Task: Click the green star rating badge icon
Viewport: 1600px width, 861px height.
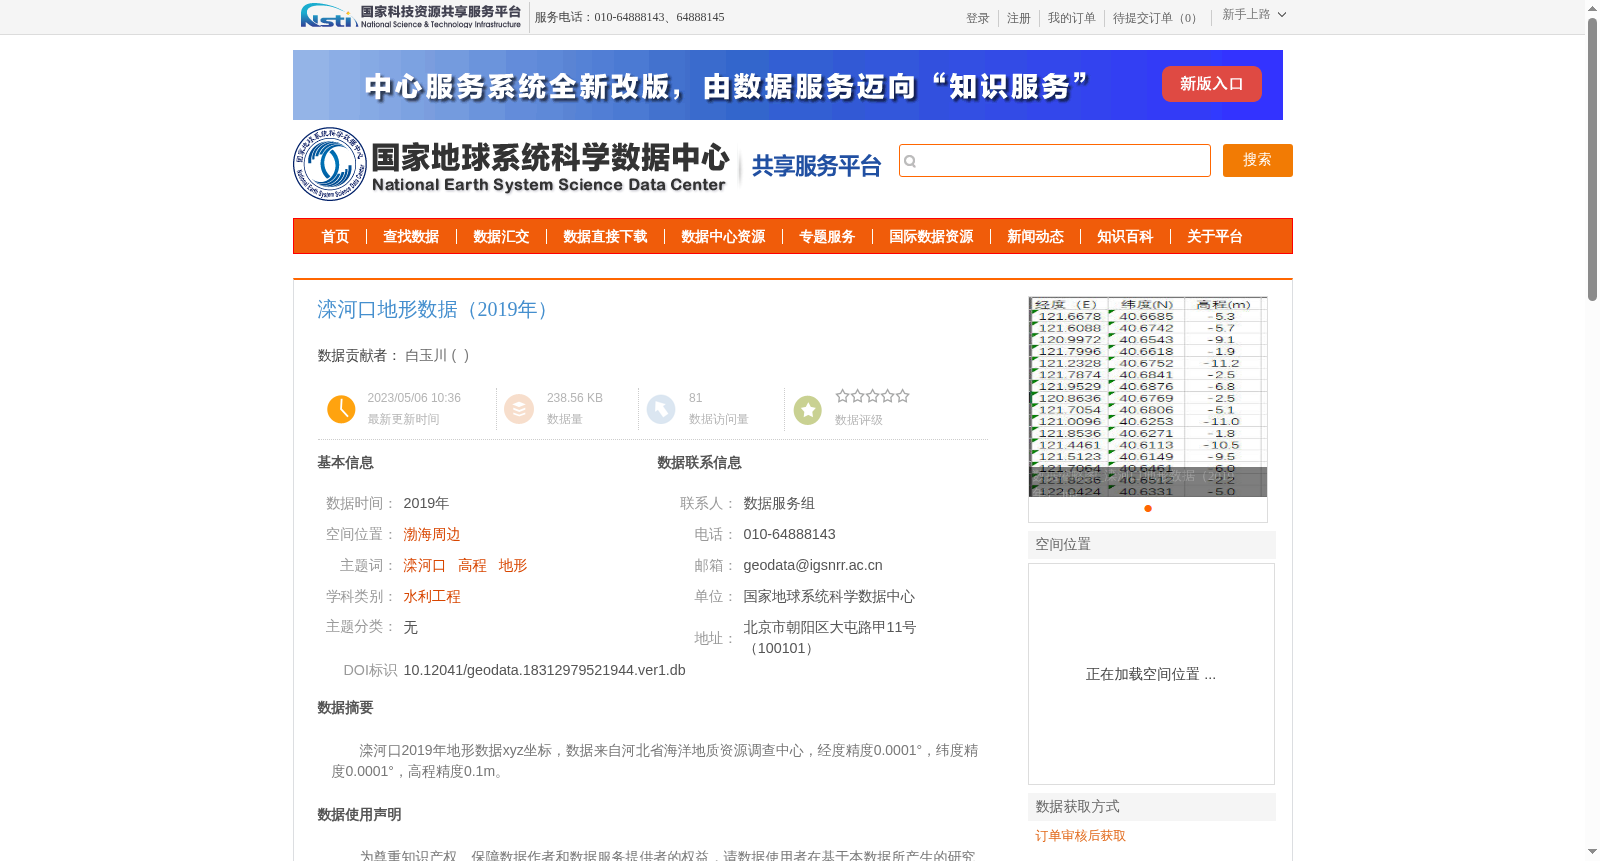Action: pos(807,410)
